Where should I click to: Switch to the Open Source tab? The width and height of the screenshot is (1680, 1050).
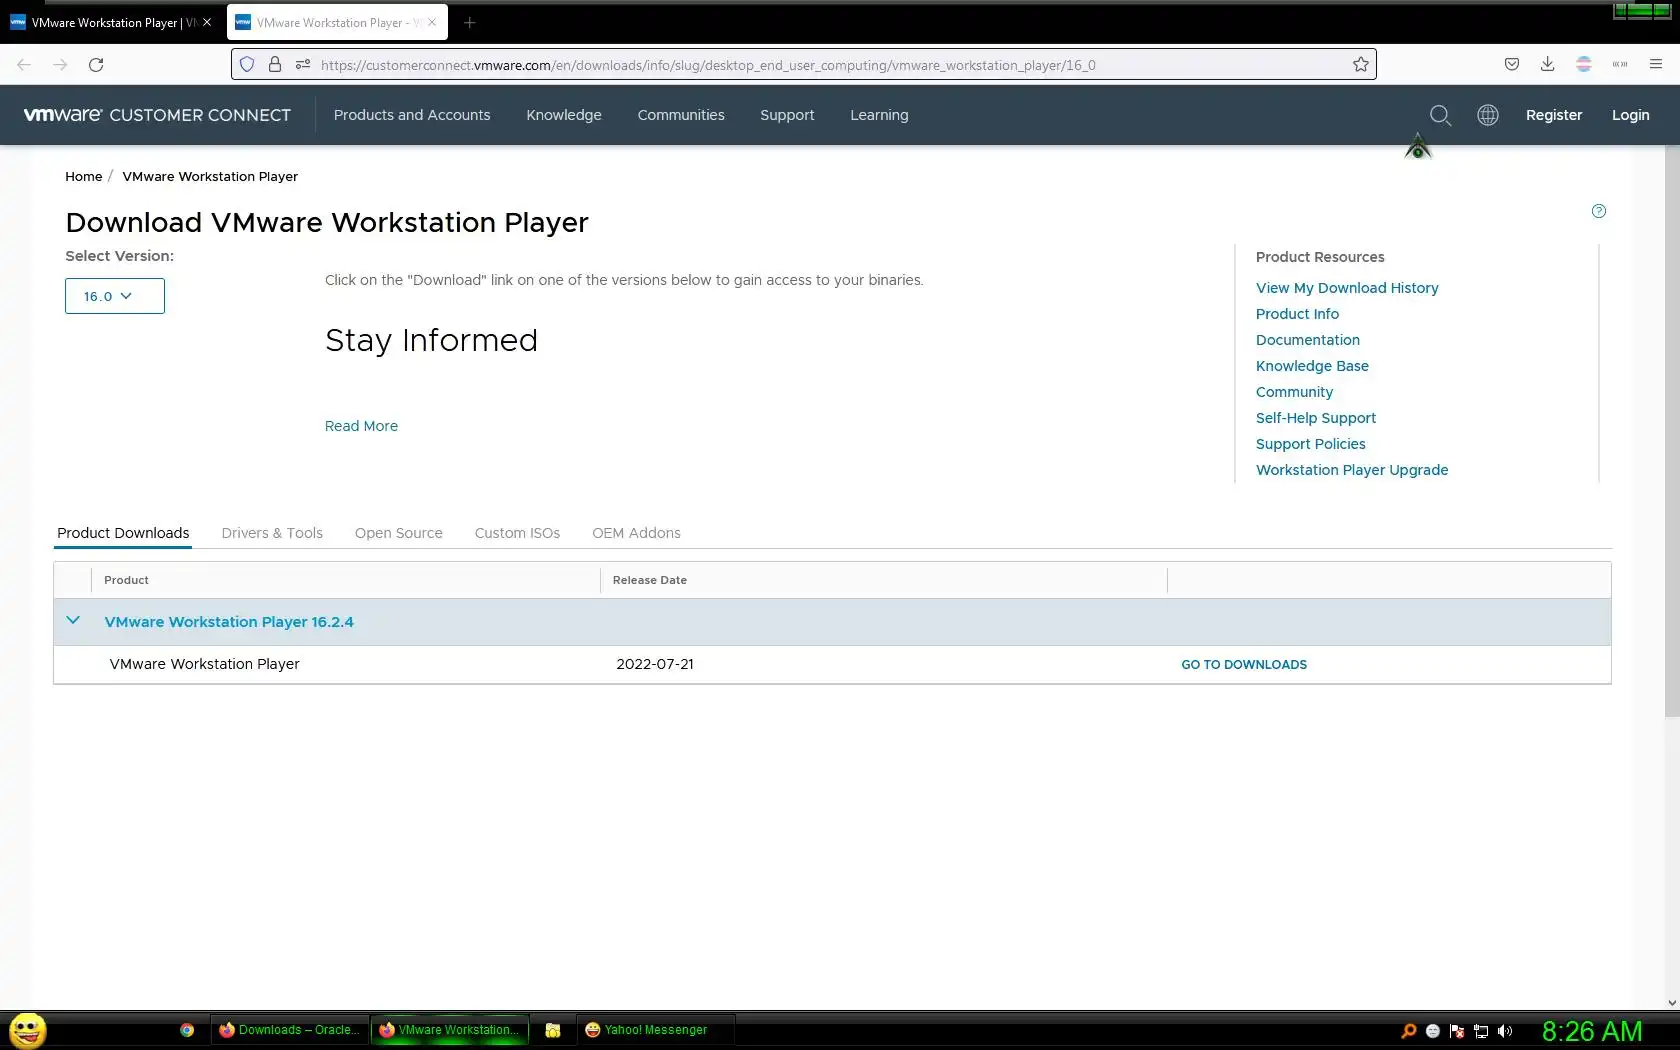click(399, 533)
